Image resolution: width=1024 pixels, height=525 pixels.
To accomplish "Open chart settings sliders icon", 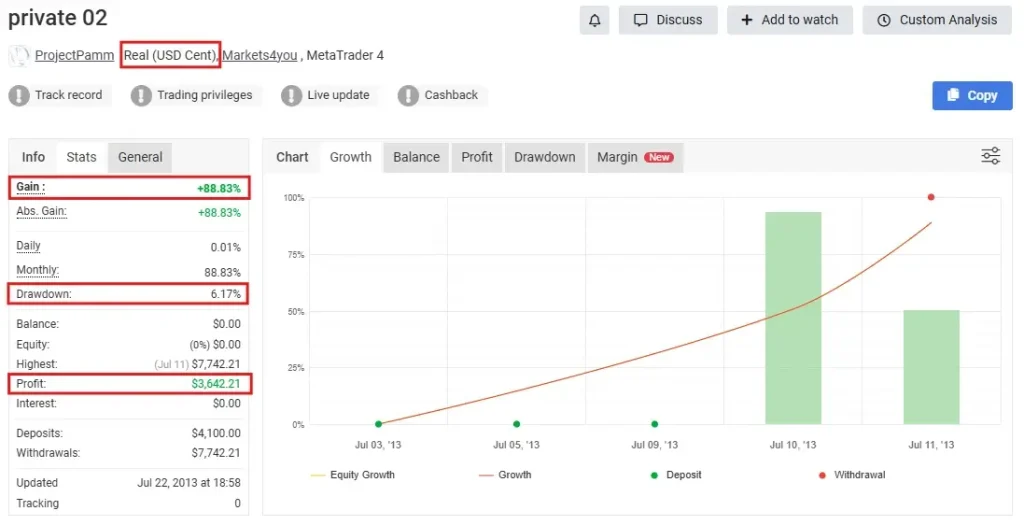I will click(990, 156).
